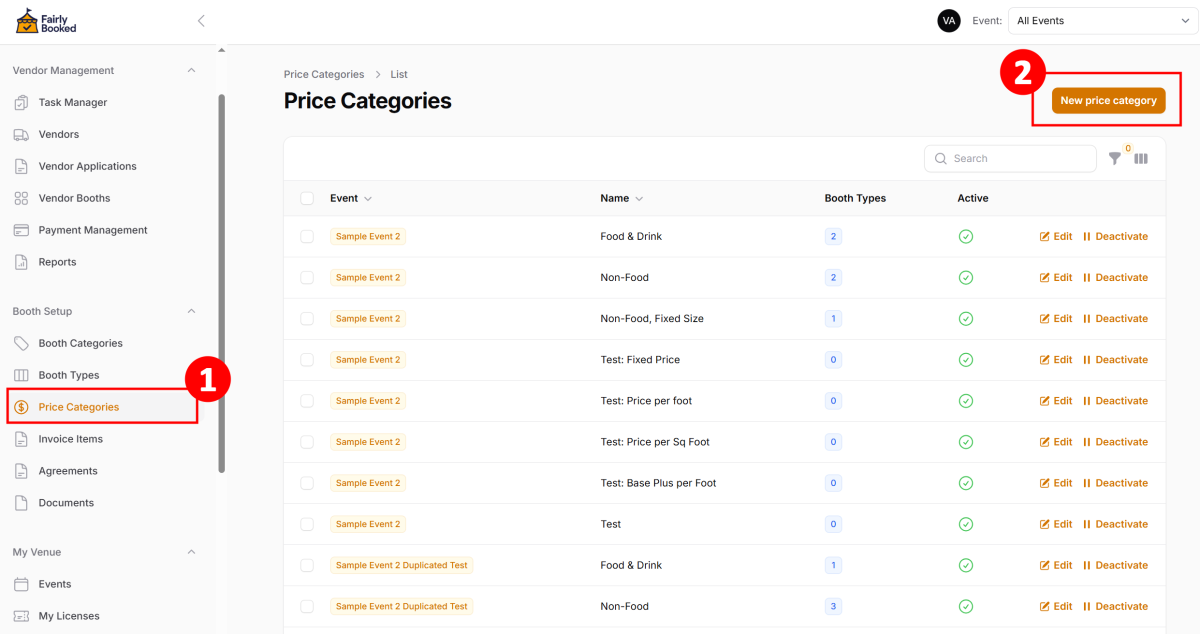
Task: Collapse the sidebar with the arrow
Action: click(201, 21)
